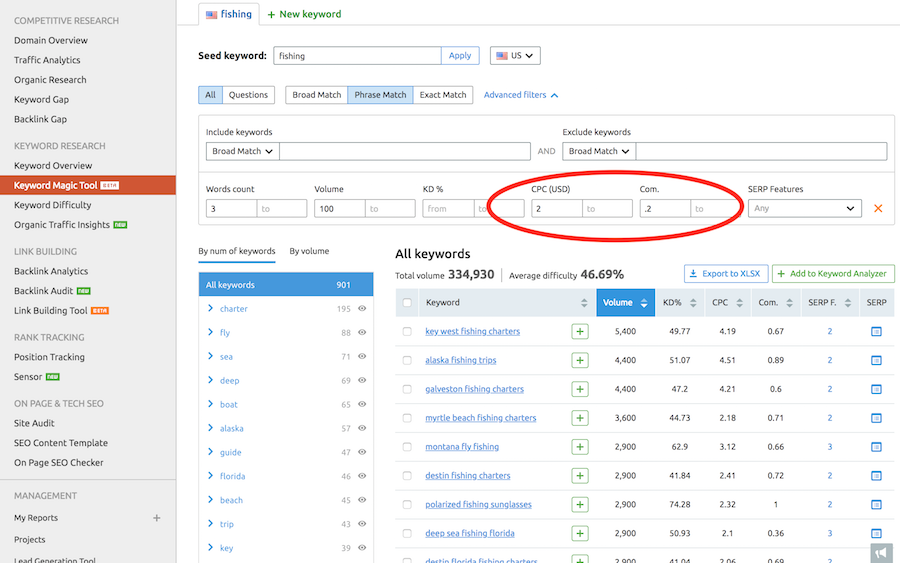Sort table by Keyword column arrows
900x563 pixels.
tap(584, 302)
